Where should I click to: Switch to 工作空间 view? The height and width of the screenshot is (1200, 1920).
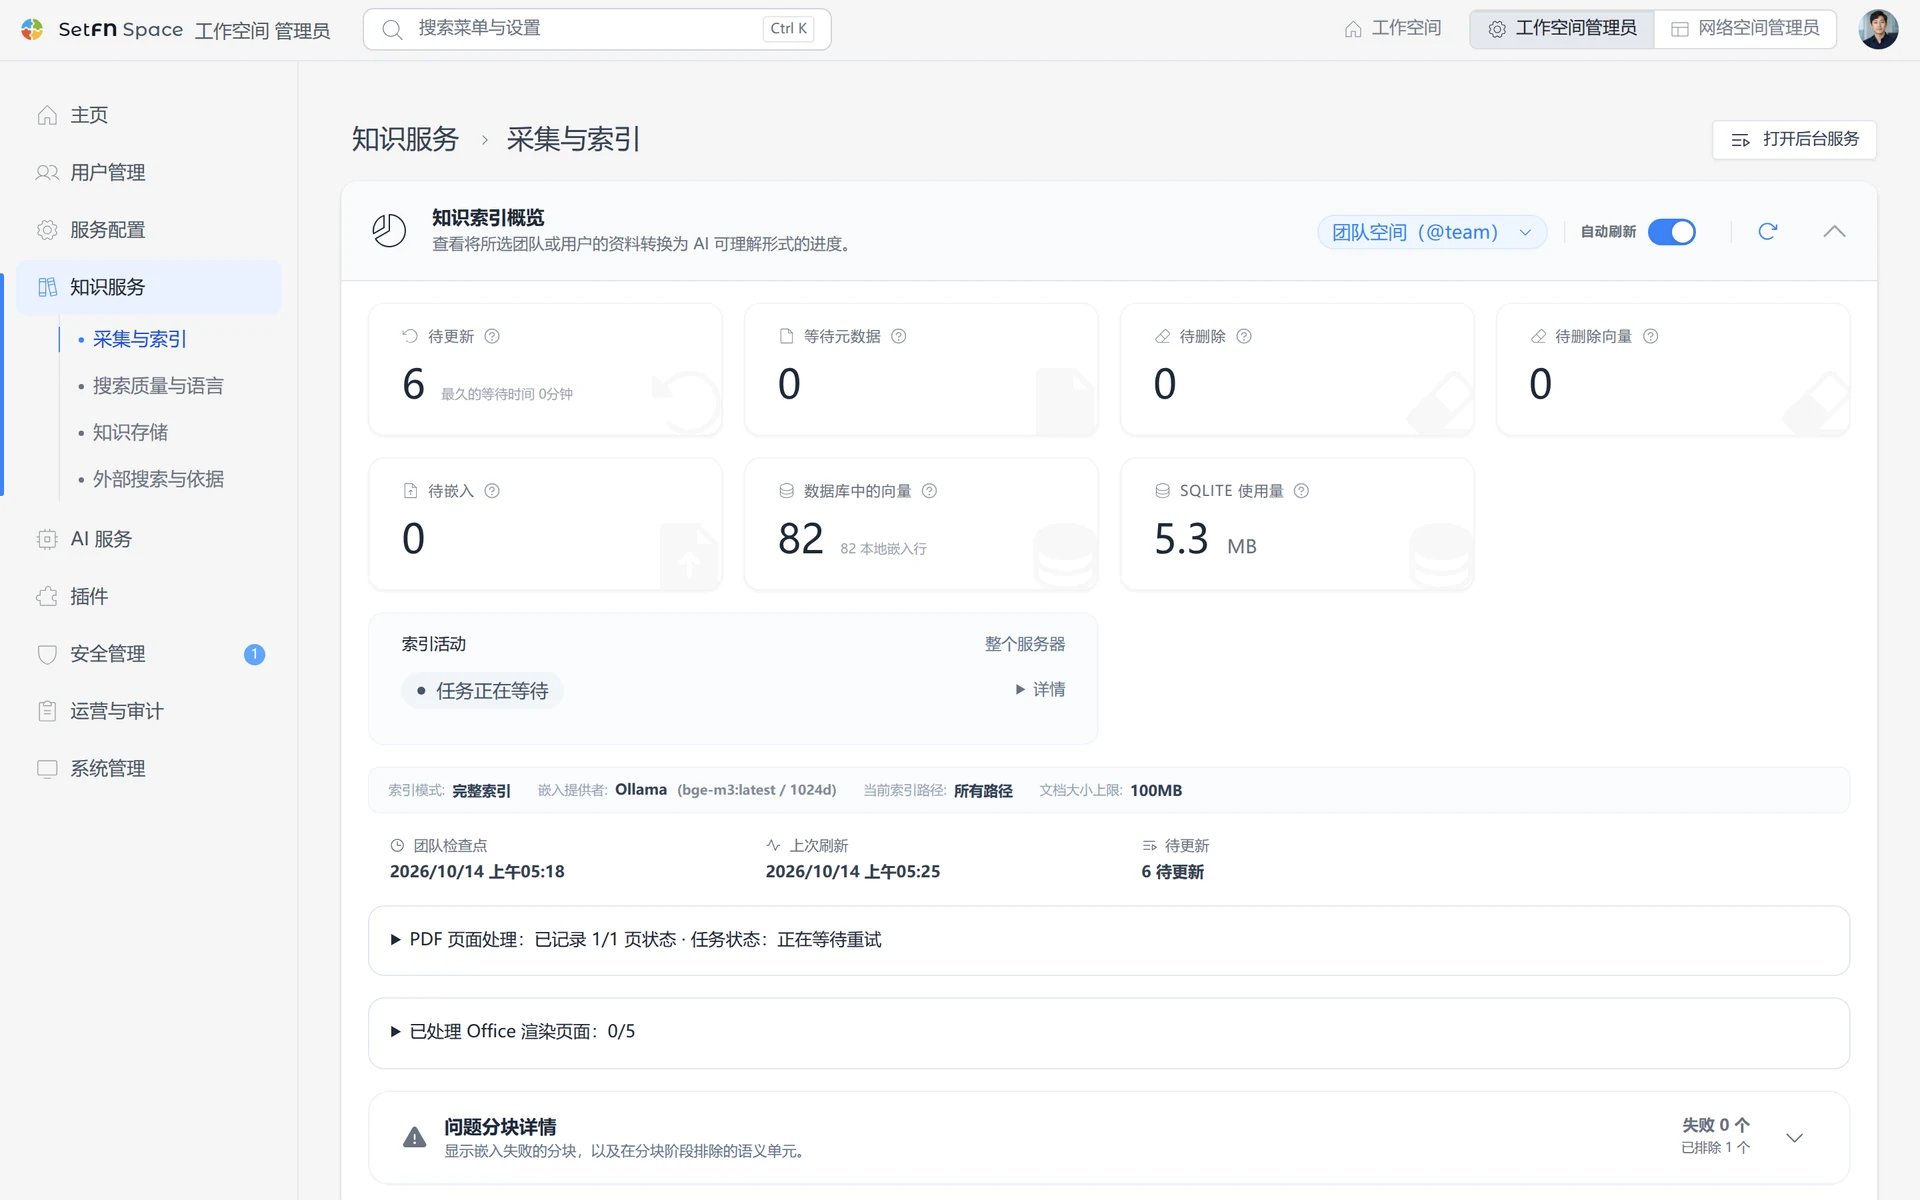tap(1392, 29)
